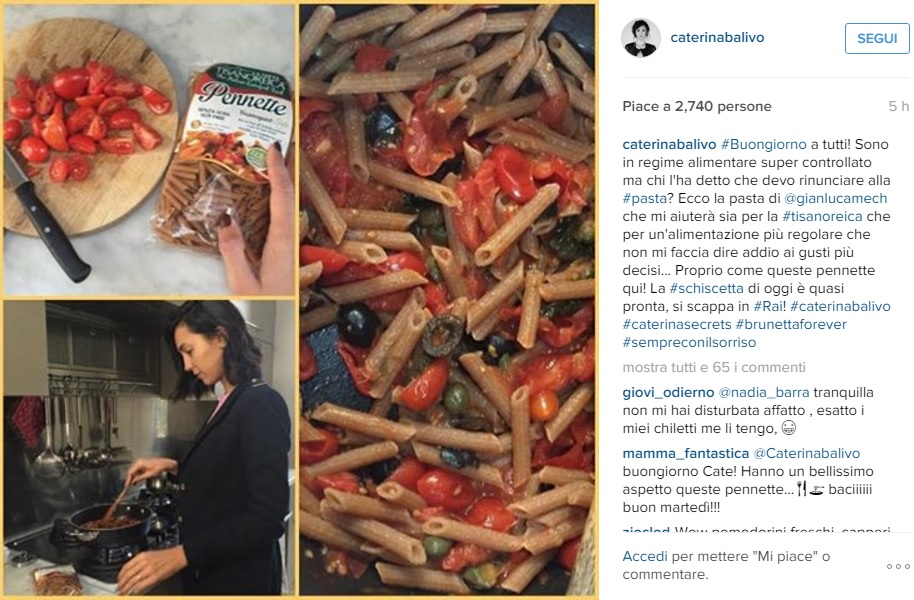Open the #pasta hashtag
Viewport: 914px width, 600px height.
(644, 198)
